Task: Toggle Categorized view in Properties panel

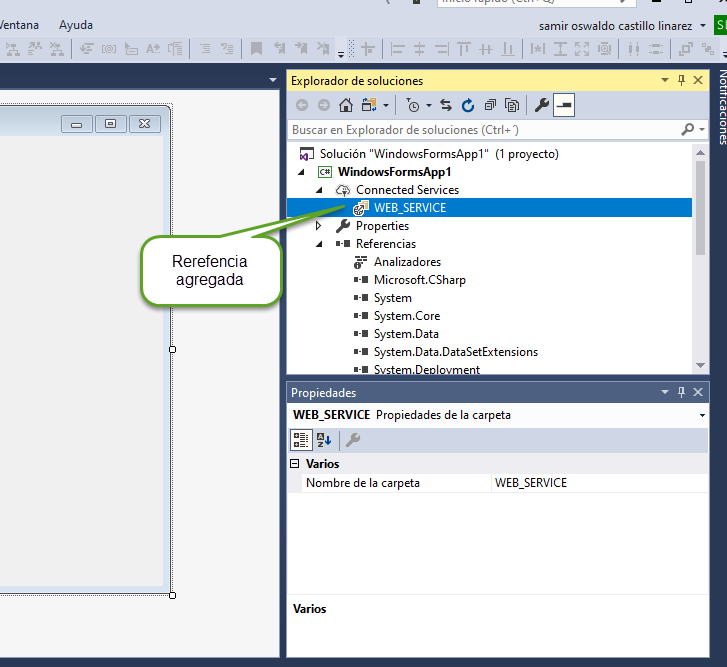Action: pos(301,439)
